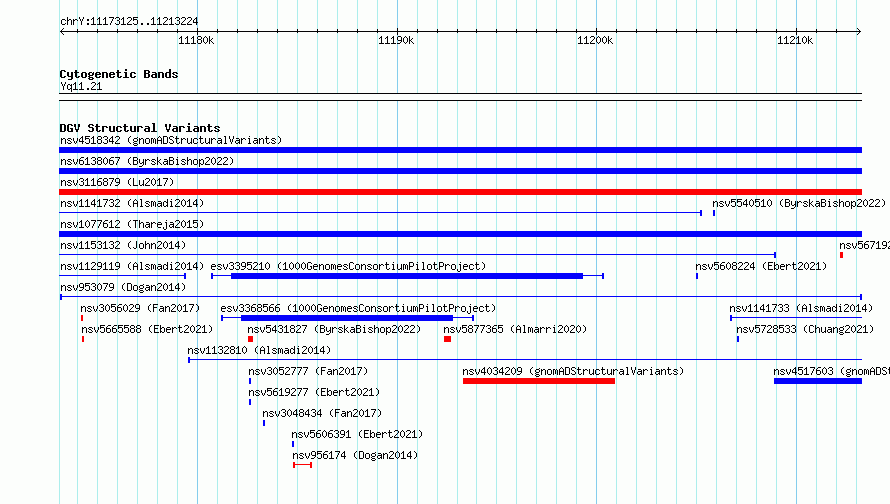
Task: Open the nsv5606391 (Ebert2021) label
Action: click(357, 434)
